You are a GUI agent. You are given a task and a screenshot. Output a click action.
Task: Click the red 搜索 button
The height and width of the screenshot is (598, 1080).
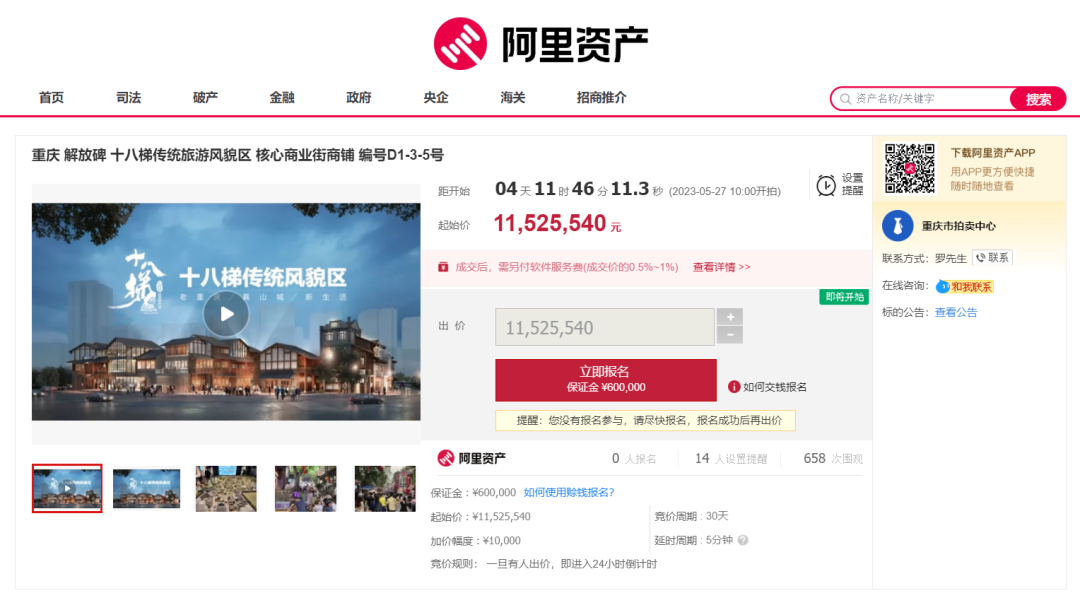pyautogui.click(x=1038, y=99)
